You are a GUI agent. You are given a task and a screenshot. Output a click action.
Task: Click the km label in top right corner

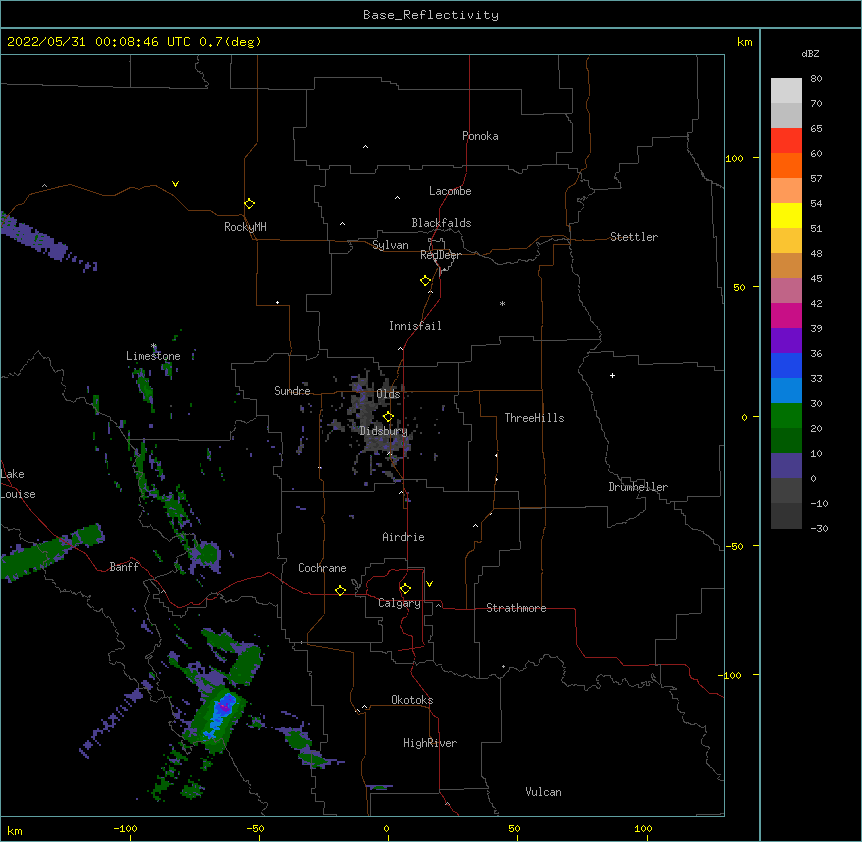[744, 42]
